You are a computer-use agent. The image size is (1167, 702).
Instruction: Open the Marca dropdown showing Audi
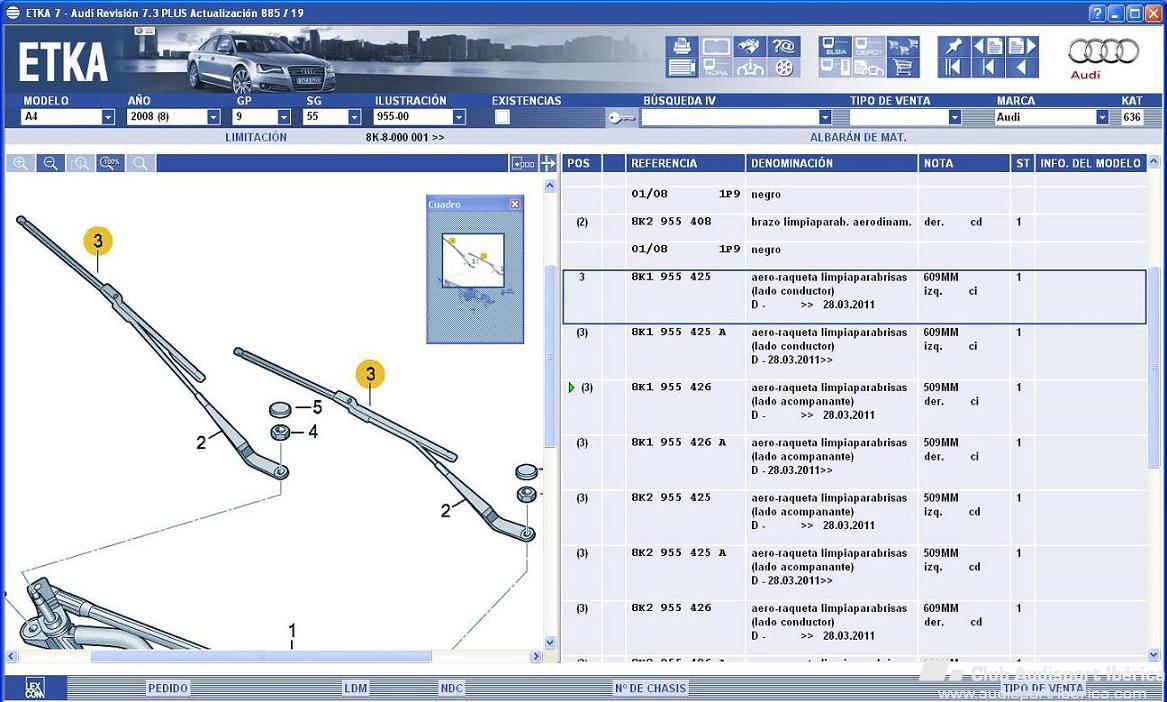(x=1102, y=117)
